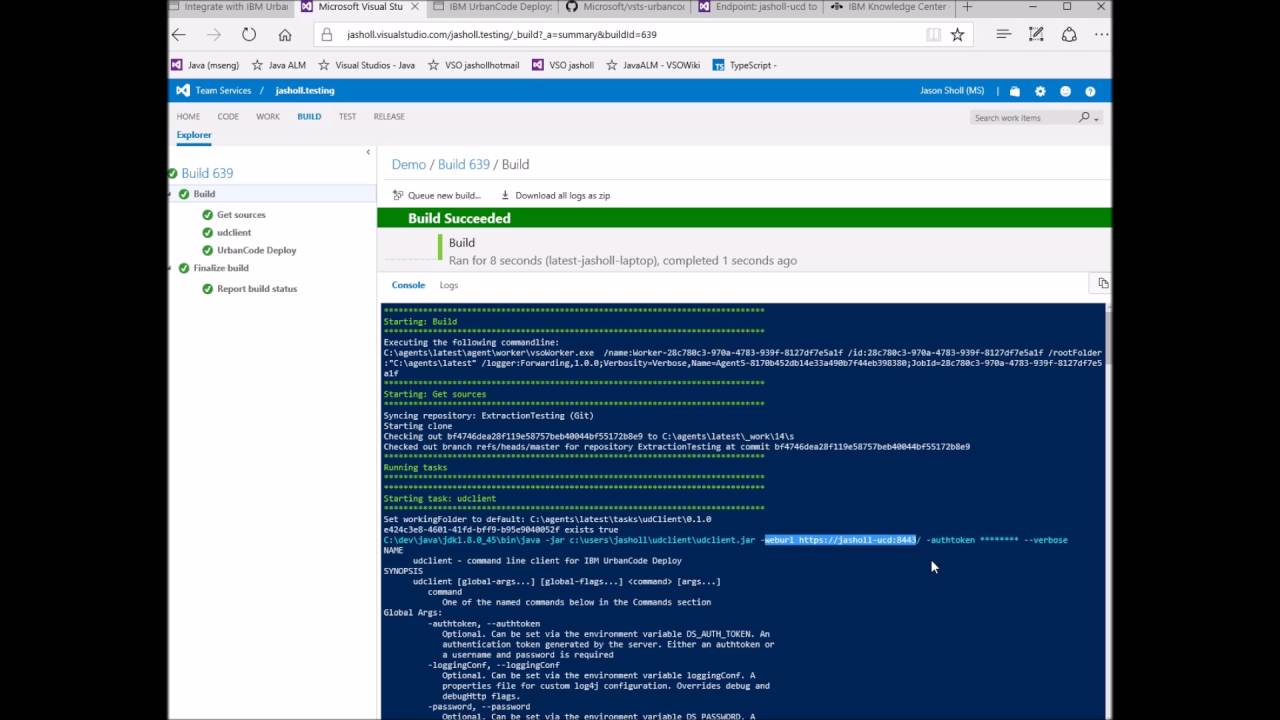Open the browser Hub icon

click(x=1003, y=35)
